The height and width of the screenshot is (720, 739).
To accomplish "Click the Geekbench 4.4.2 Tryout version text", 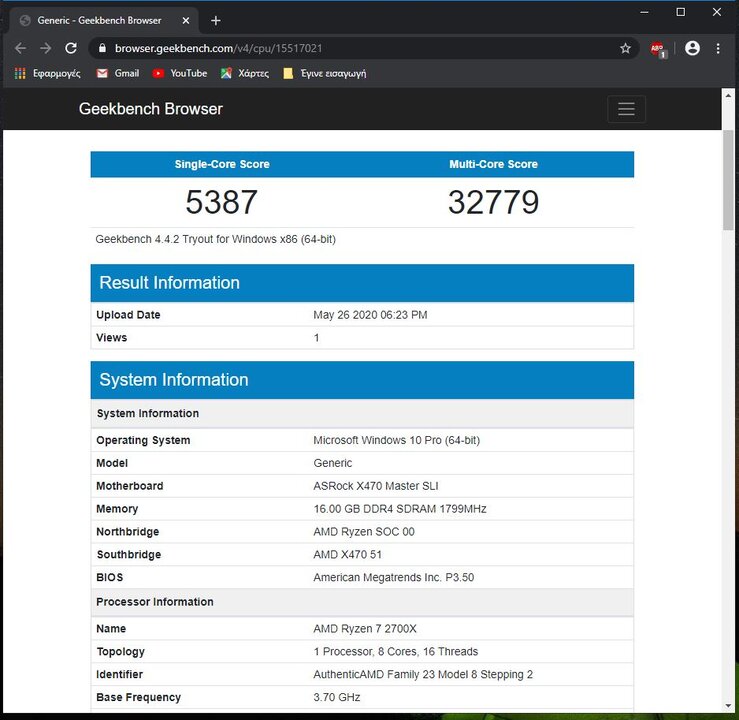I will tap(215, 239).
